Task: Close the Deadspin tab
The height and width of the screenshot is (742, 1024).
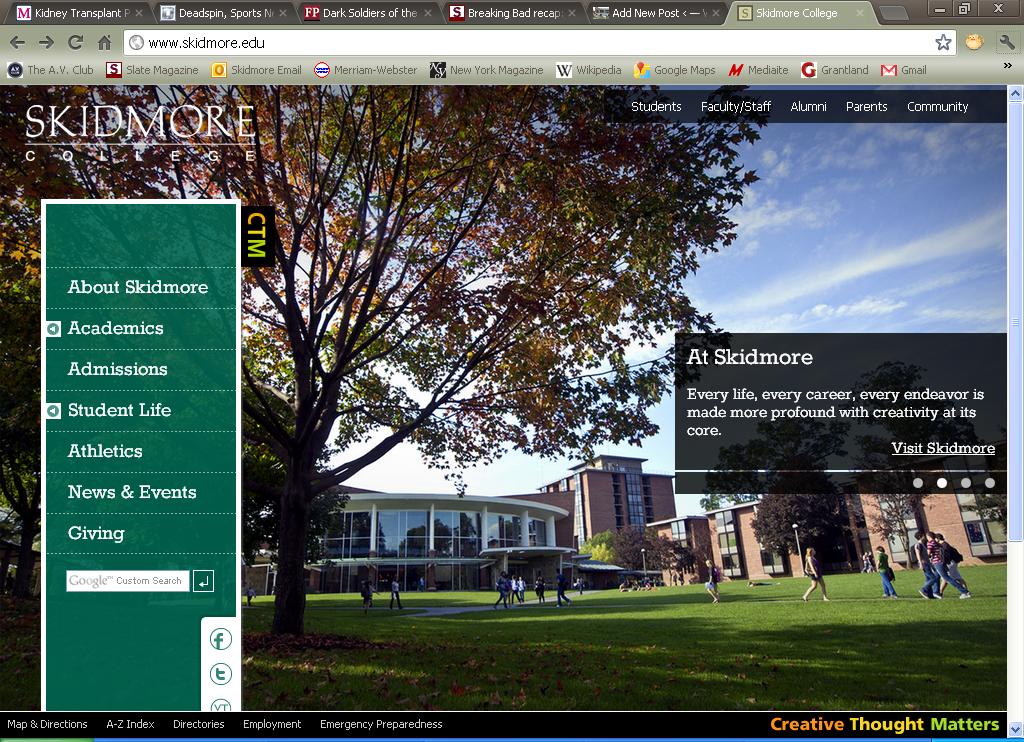Action: coord(283,12)
